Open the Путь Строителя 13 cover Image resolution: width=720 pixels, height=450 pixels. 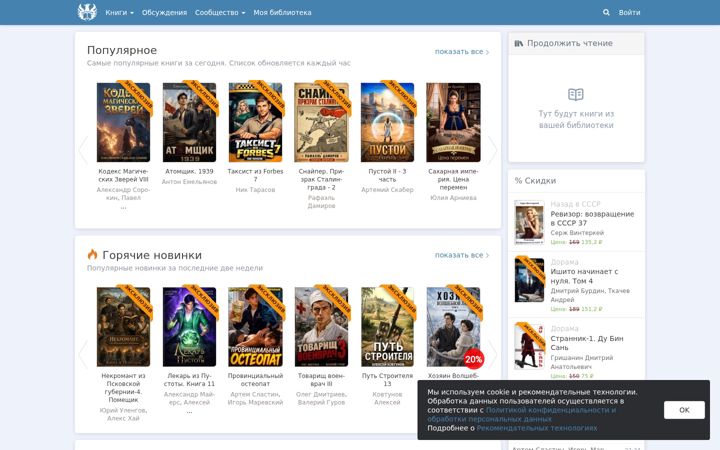388,326
